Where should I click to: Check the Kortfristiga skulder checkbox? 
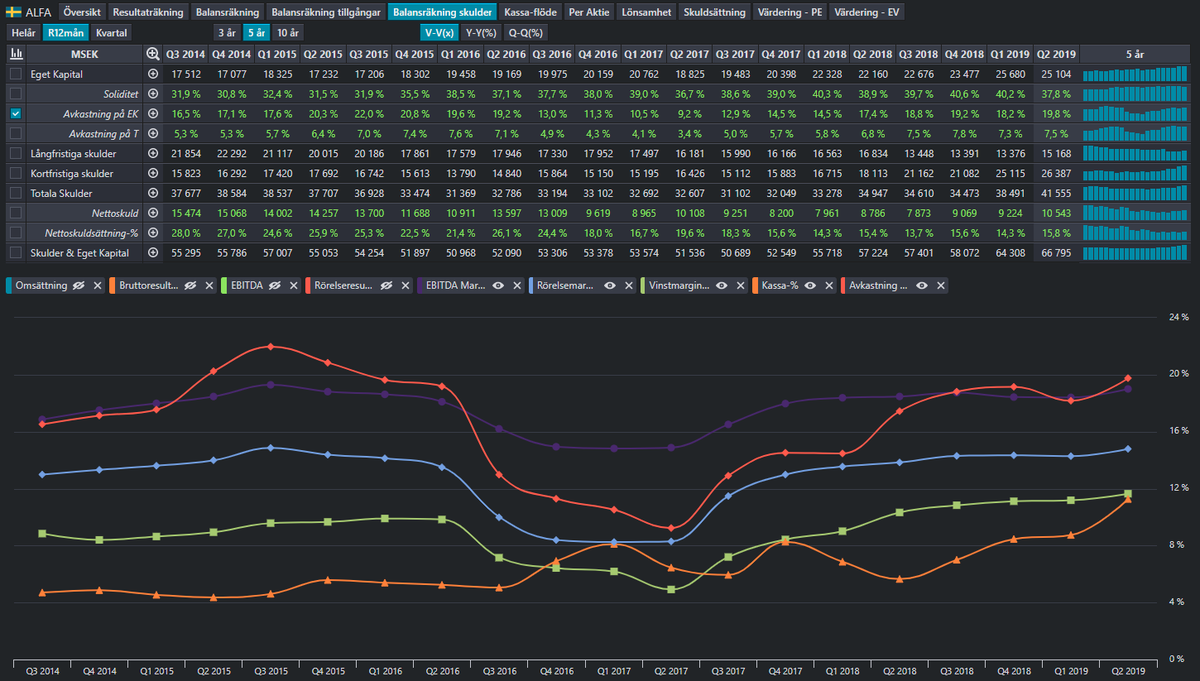[15, 173]
